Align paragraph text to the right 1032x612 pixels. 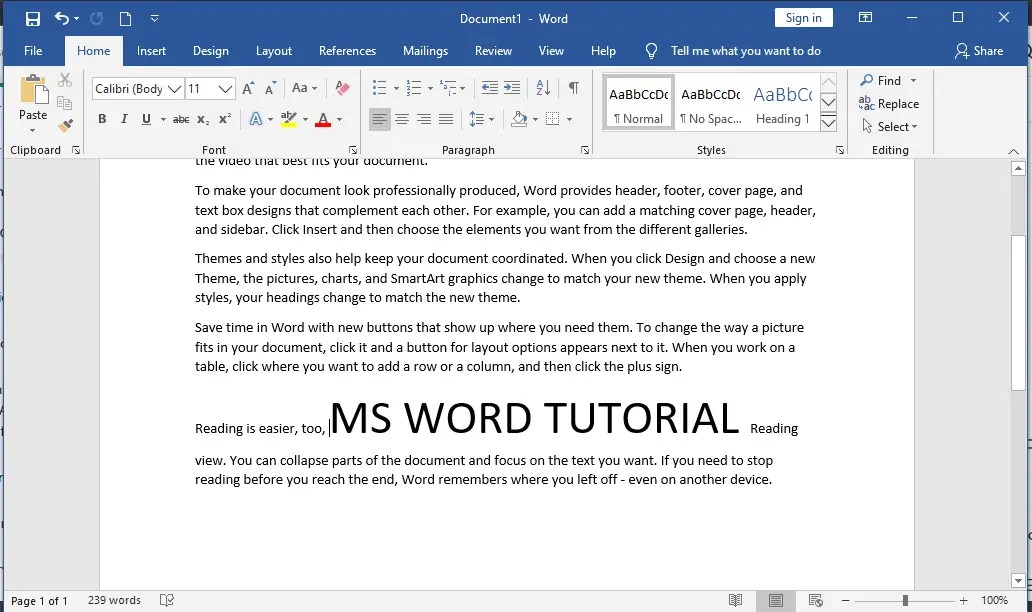424,119
